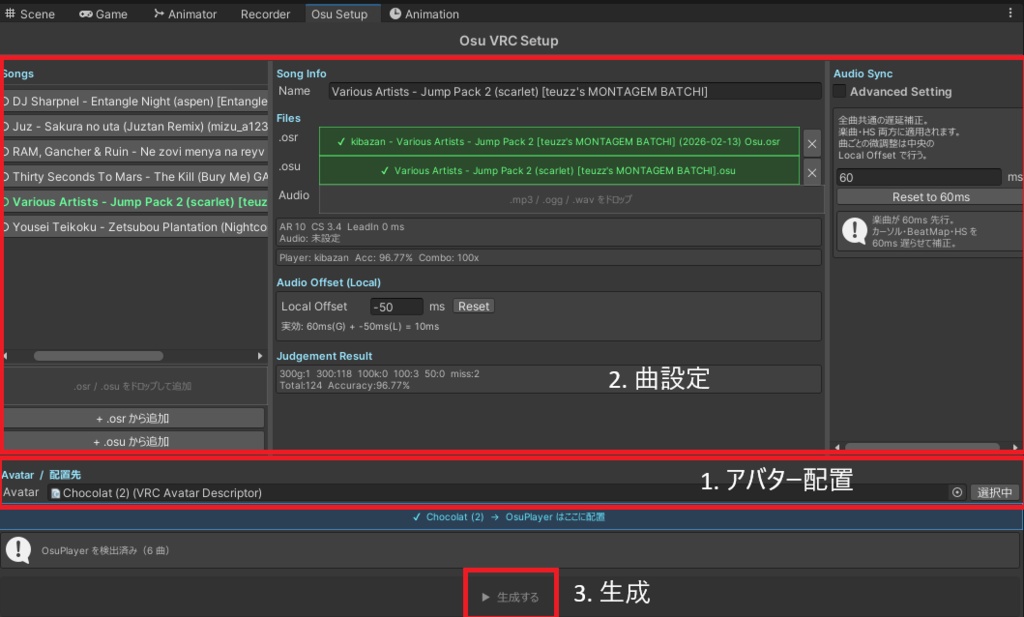Click the Local Offset input showing -50

396,306
